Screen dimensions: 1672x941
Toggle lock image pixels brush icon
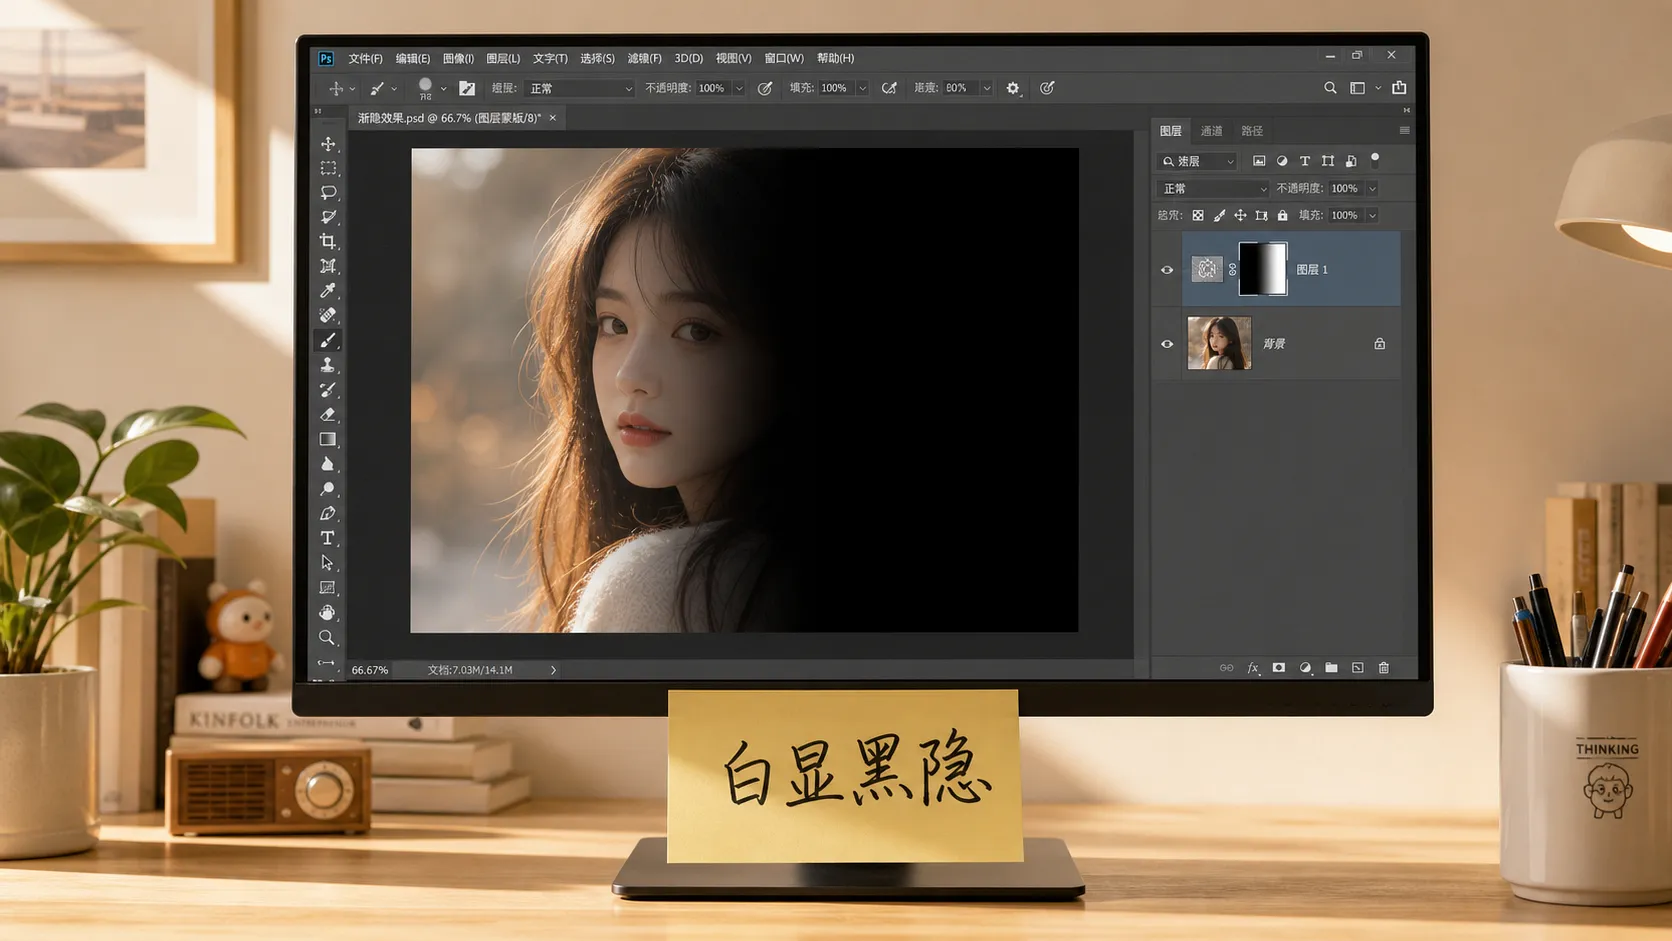pyautogui.click(x=1219, y=215)
